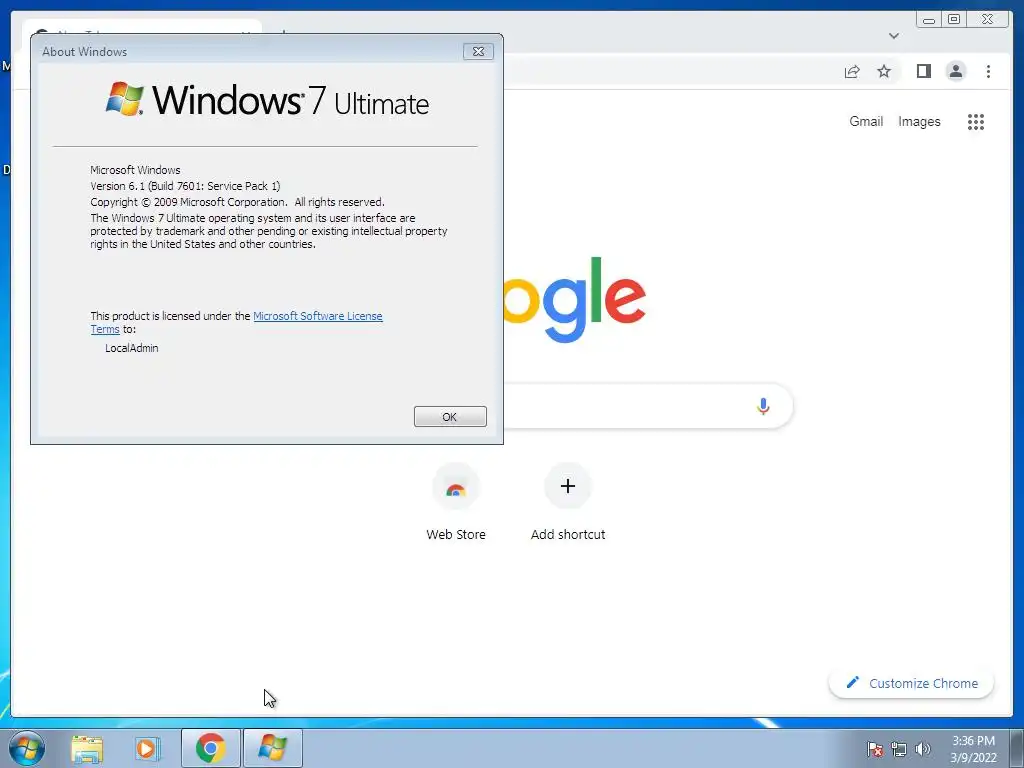Image resolution: width=1024 pixels, height=768 pixels.
Task: Click the Copyright 2009 Microsoft Corporation line
Action: pyautogui.click(x=237, y=202)
